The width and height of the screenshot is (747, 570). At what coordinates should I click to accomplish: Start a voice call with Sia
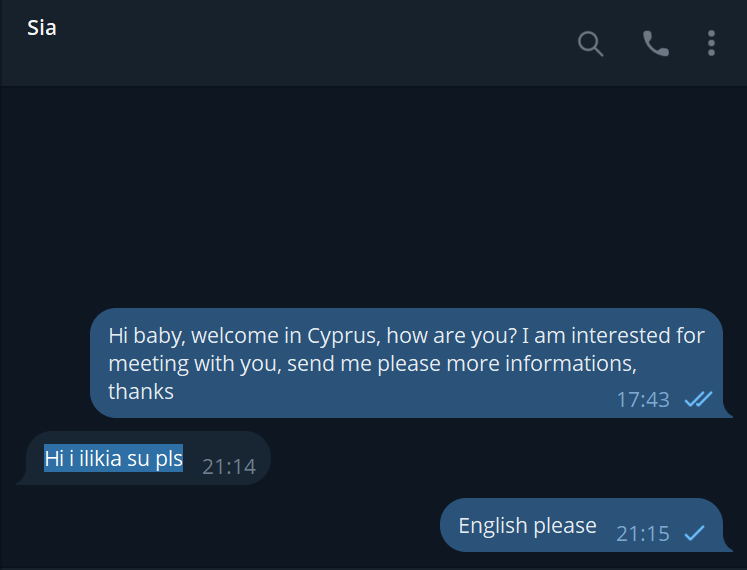(655, 43)
